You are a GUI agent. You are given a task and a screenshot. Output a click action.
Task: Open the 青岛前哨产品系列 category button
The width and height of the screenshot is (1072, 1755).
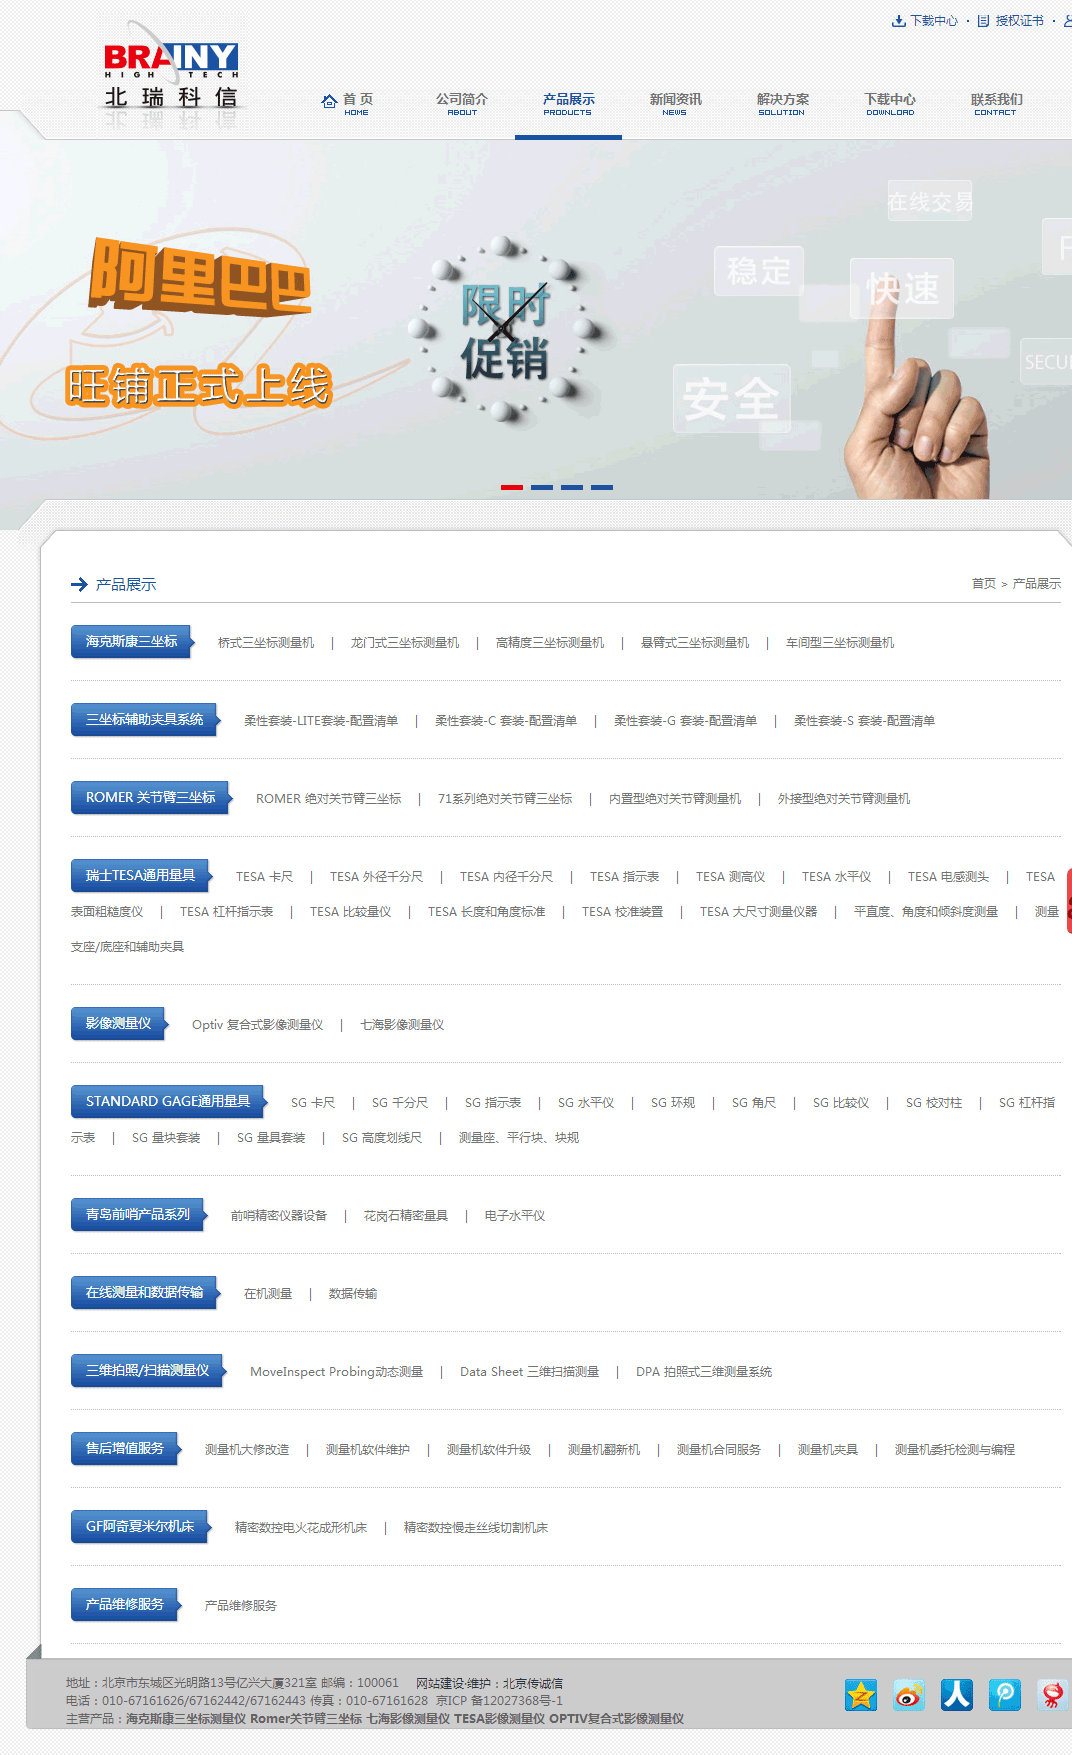point(137,1215)
